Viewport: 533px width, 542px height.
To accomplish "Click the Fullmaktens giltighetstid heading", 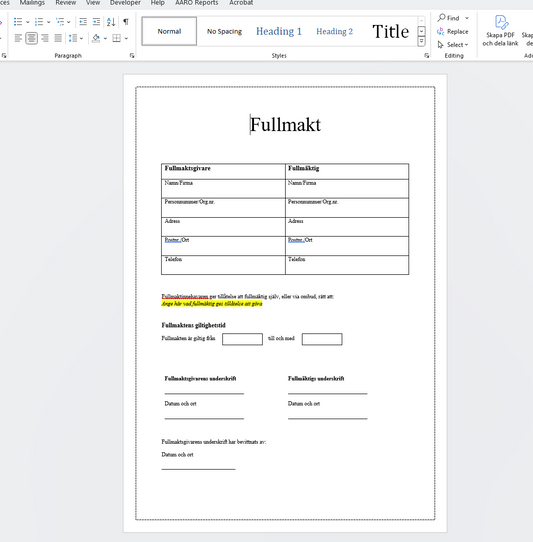I will (194, 325).
